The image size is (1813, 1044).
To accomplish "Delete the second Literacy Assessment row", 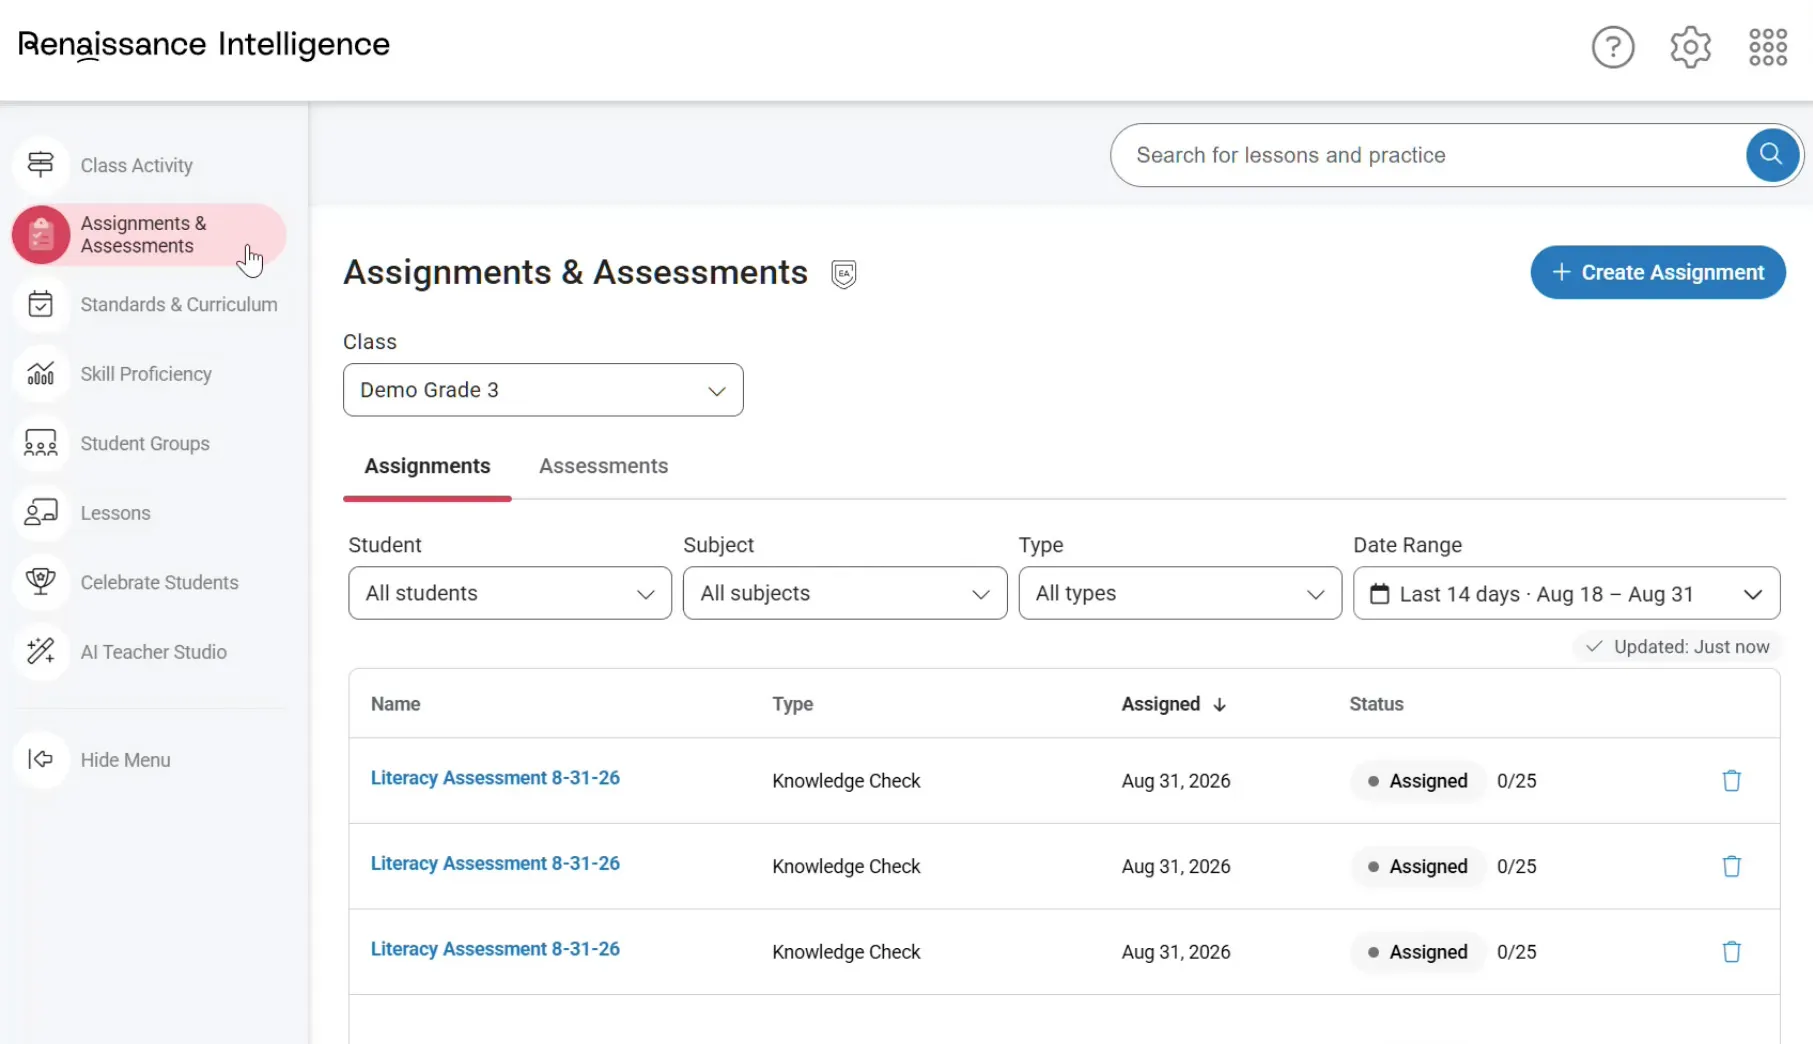I will (1731, 866).
